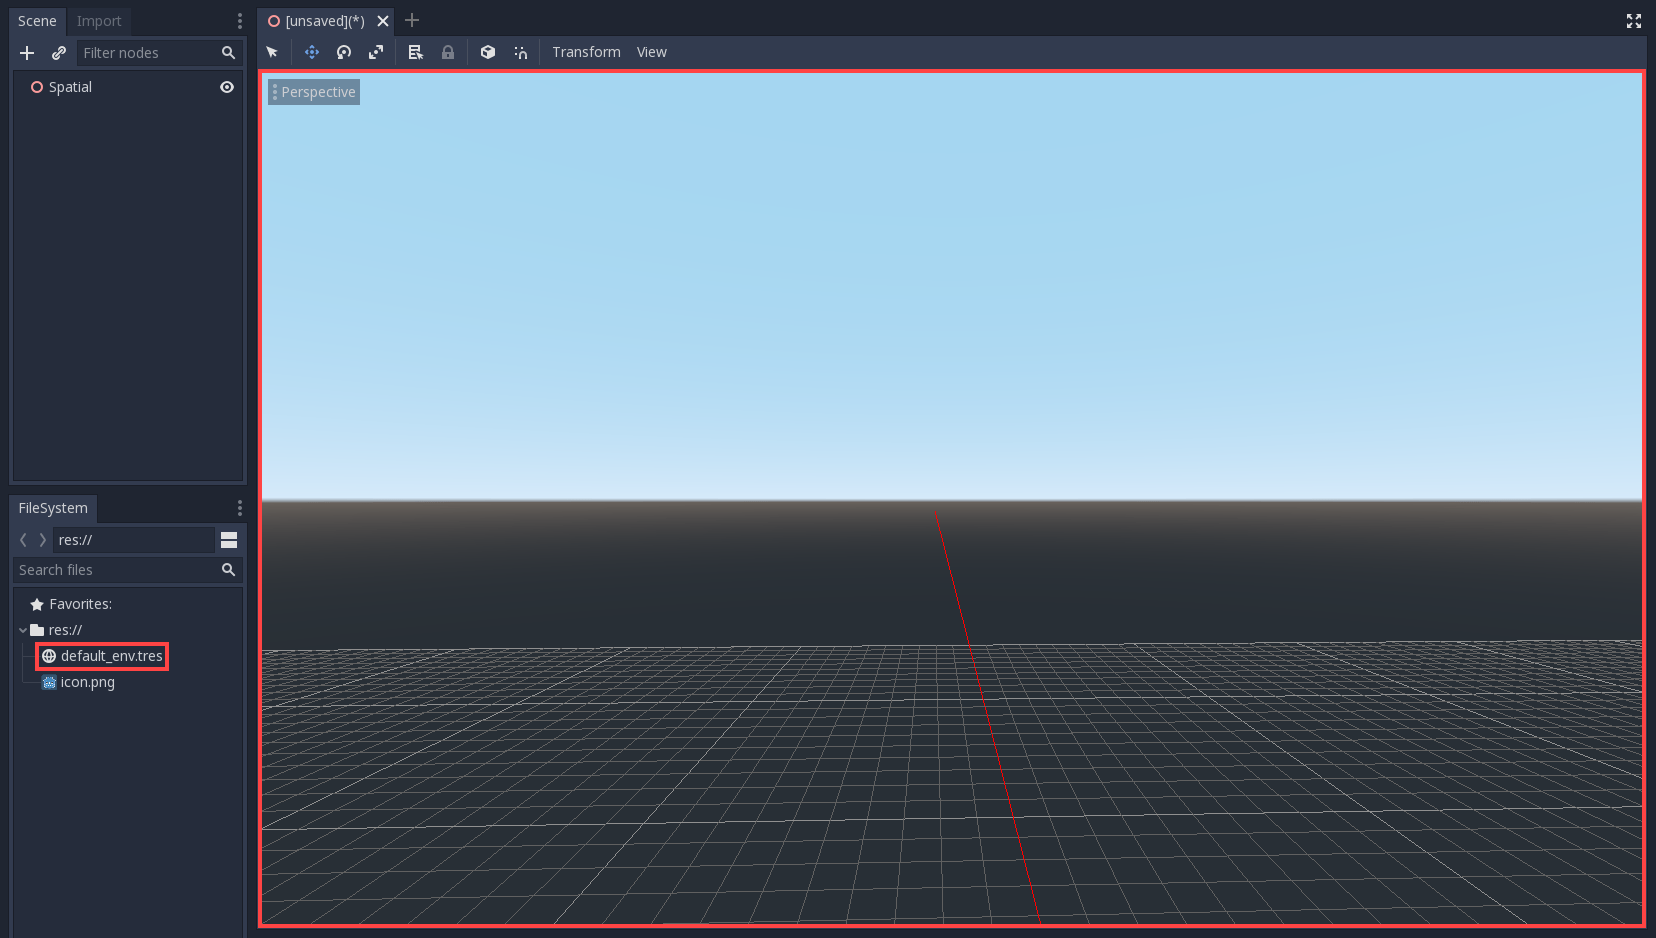Toggle visibility of the Spatial node

(226, 87)
